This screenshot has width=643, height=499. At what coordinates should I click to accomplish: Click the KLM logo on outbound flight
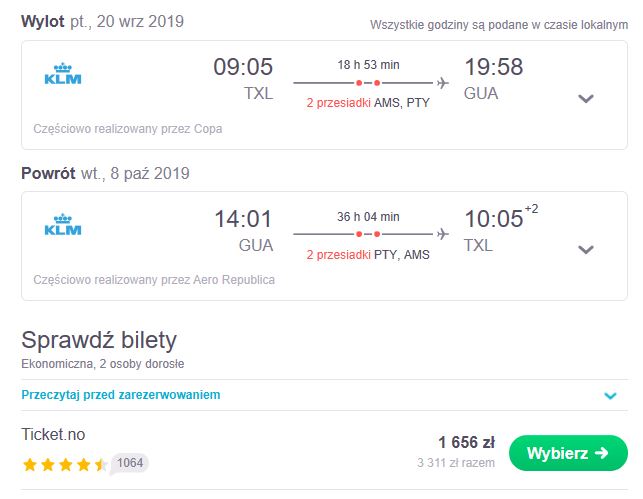pyautogui.click(x=63, y=74)
